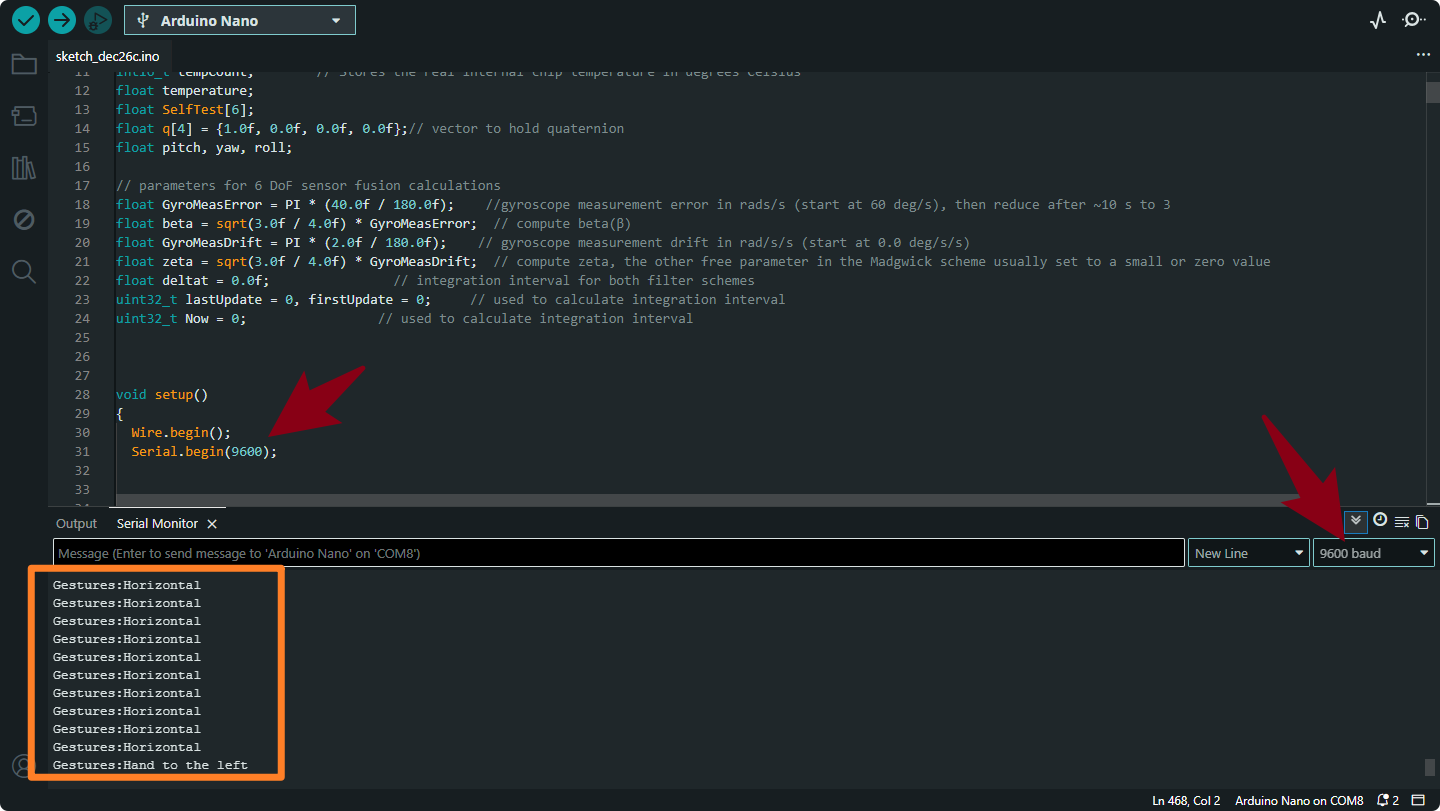Click the float temperature; code line
This screenshot has height=811, width=1440.
pos(185,91)
